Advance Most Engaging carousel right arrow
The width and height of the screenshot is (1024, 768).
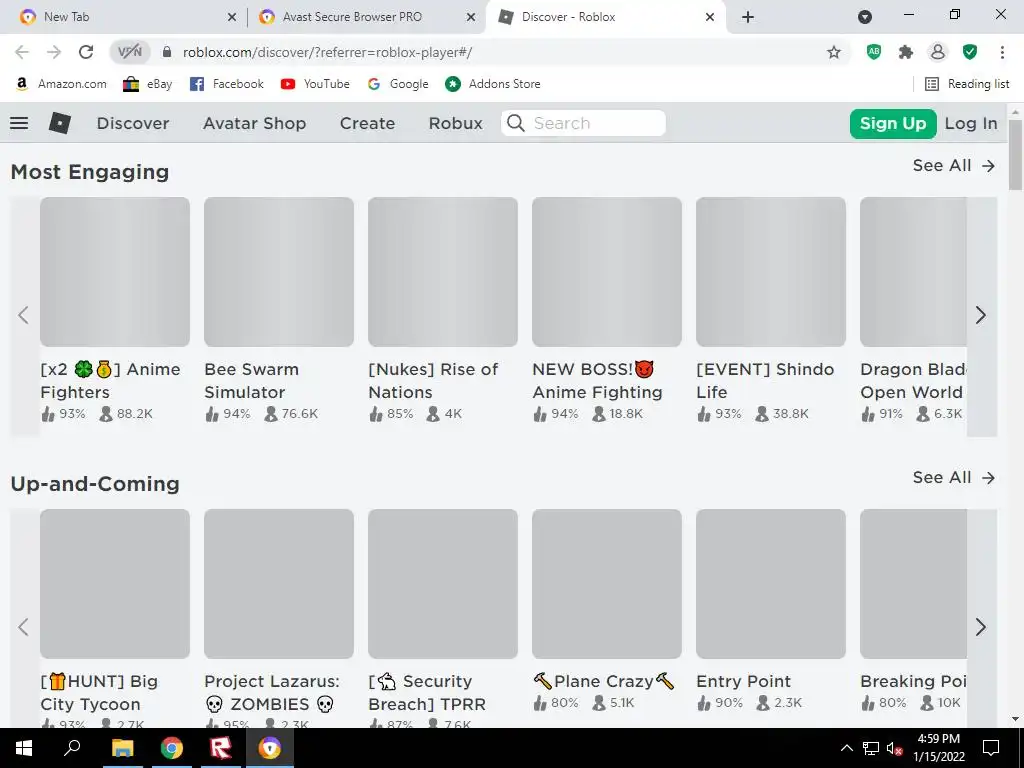981,315
